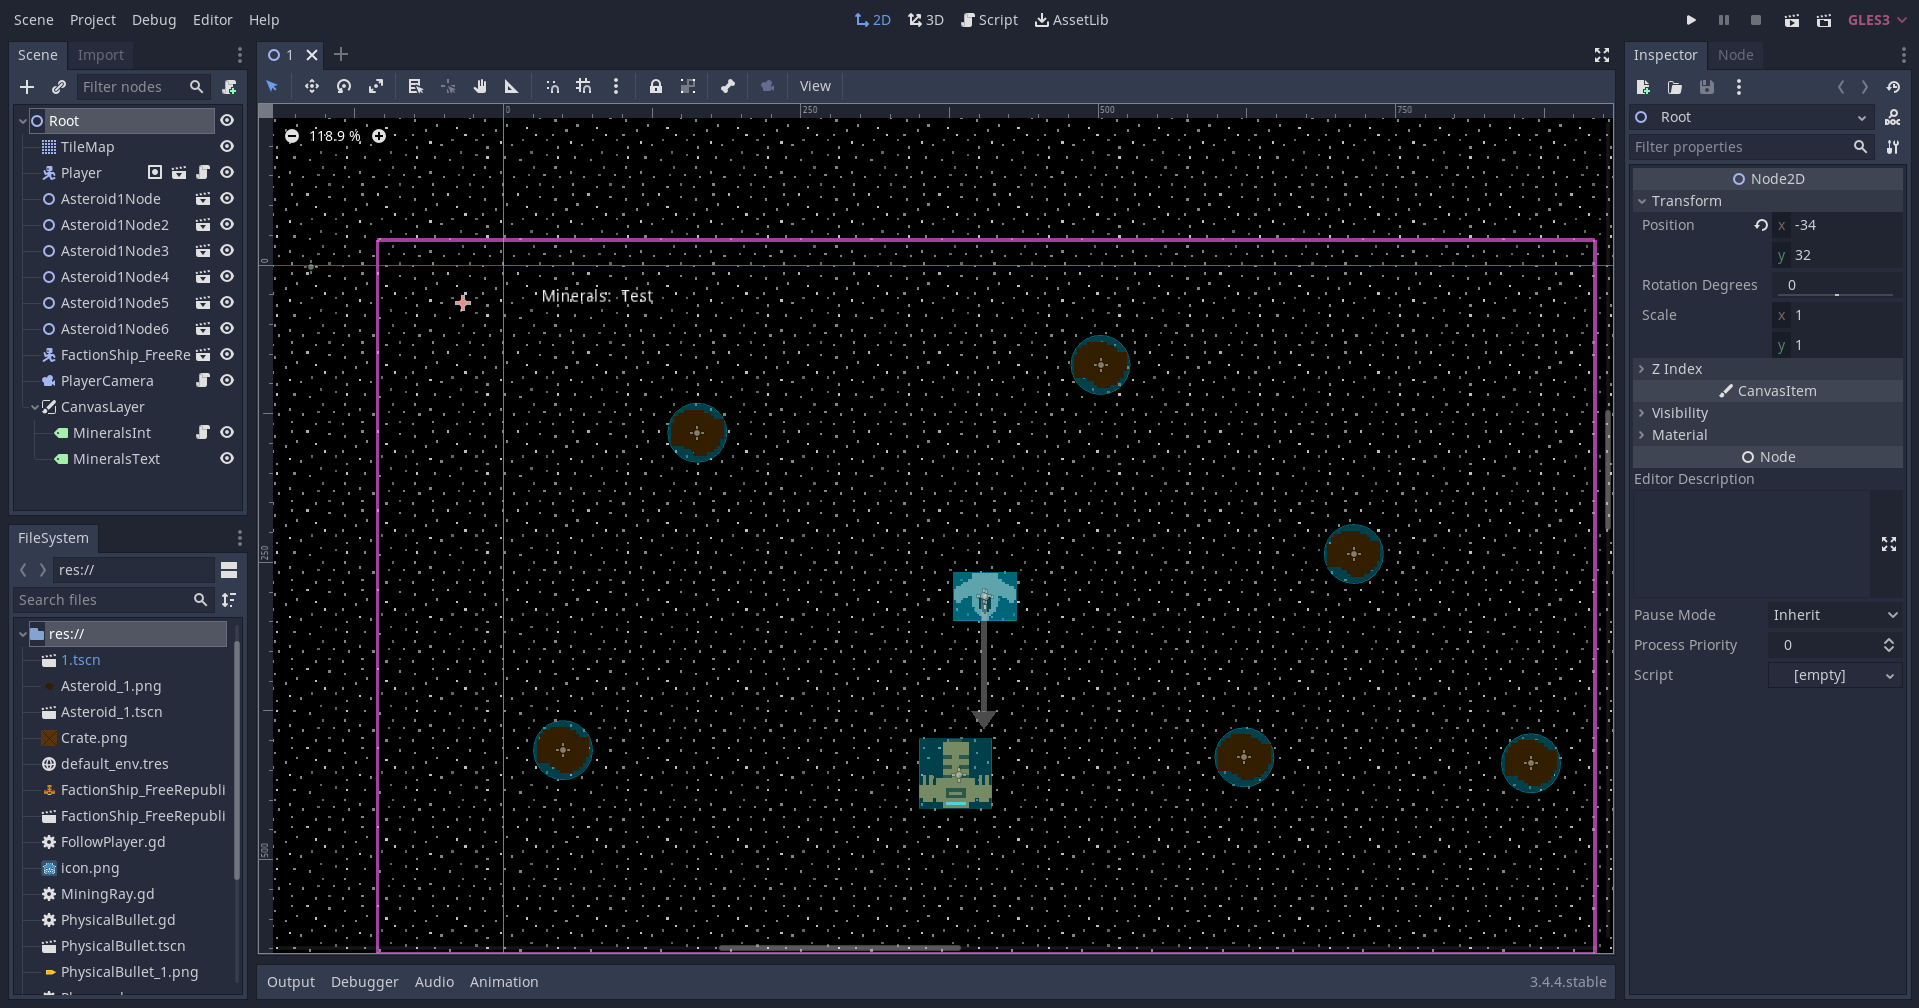This screenshot has width=1919, height=1008.
Task: Instance a child scene link icon
Action: pos(59,87)
